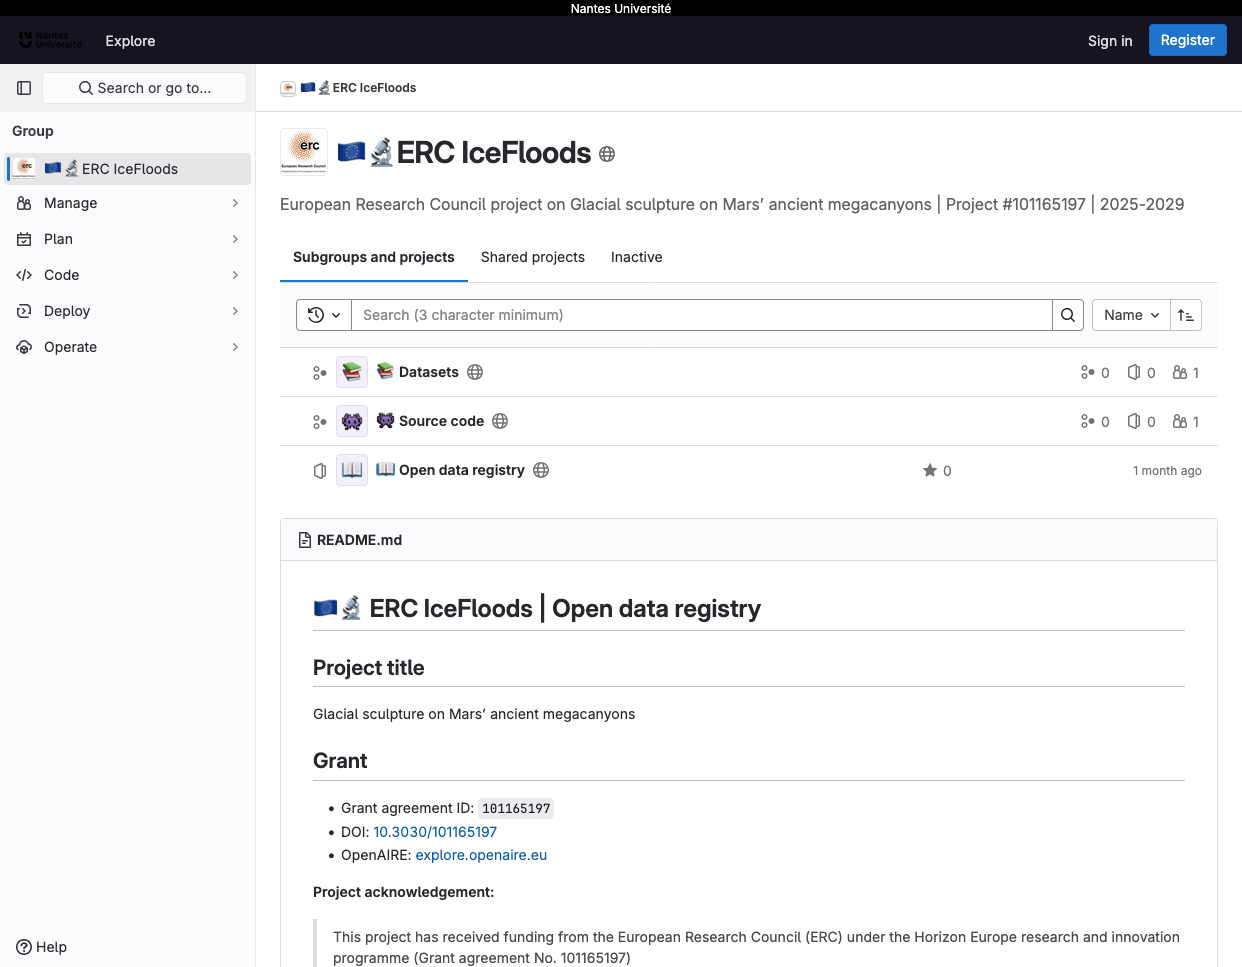This screenshot has height=967, width=1242.
Task: Open the explore.openaire.eu link
Action: pyautogui.click(x=481, y=855)
